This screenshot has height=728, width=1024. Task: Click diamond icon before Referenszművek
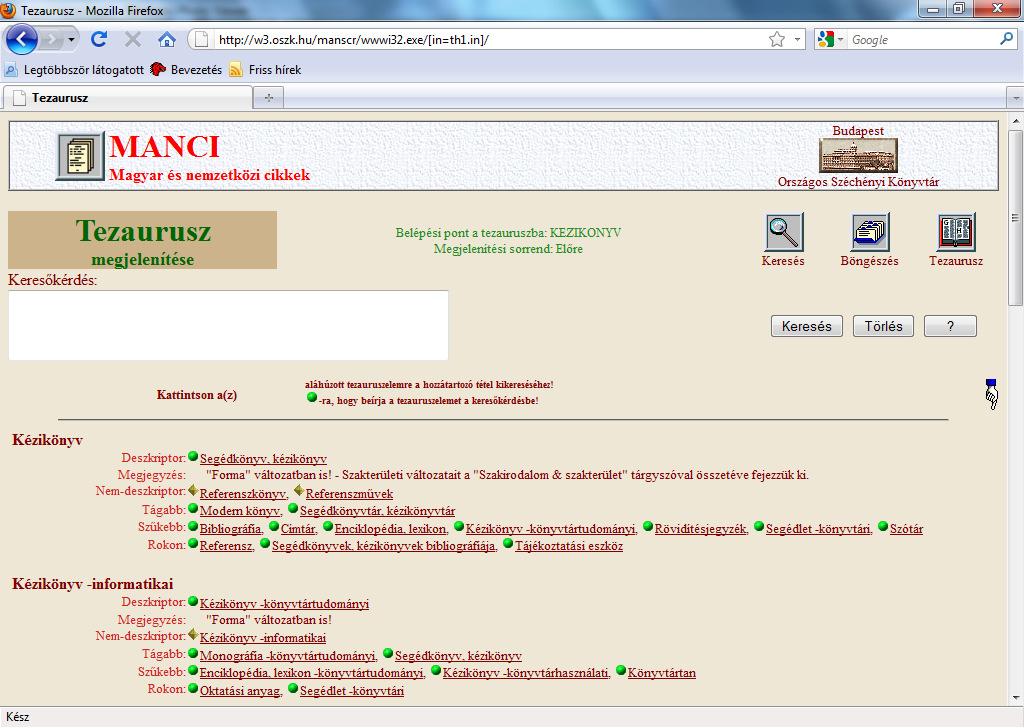point(298,490)
